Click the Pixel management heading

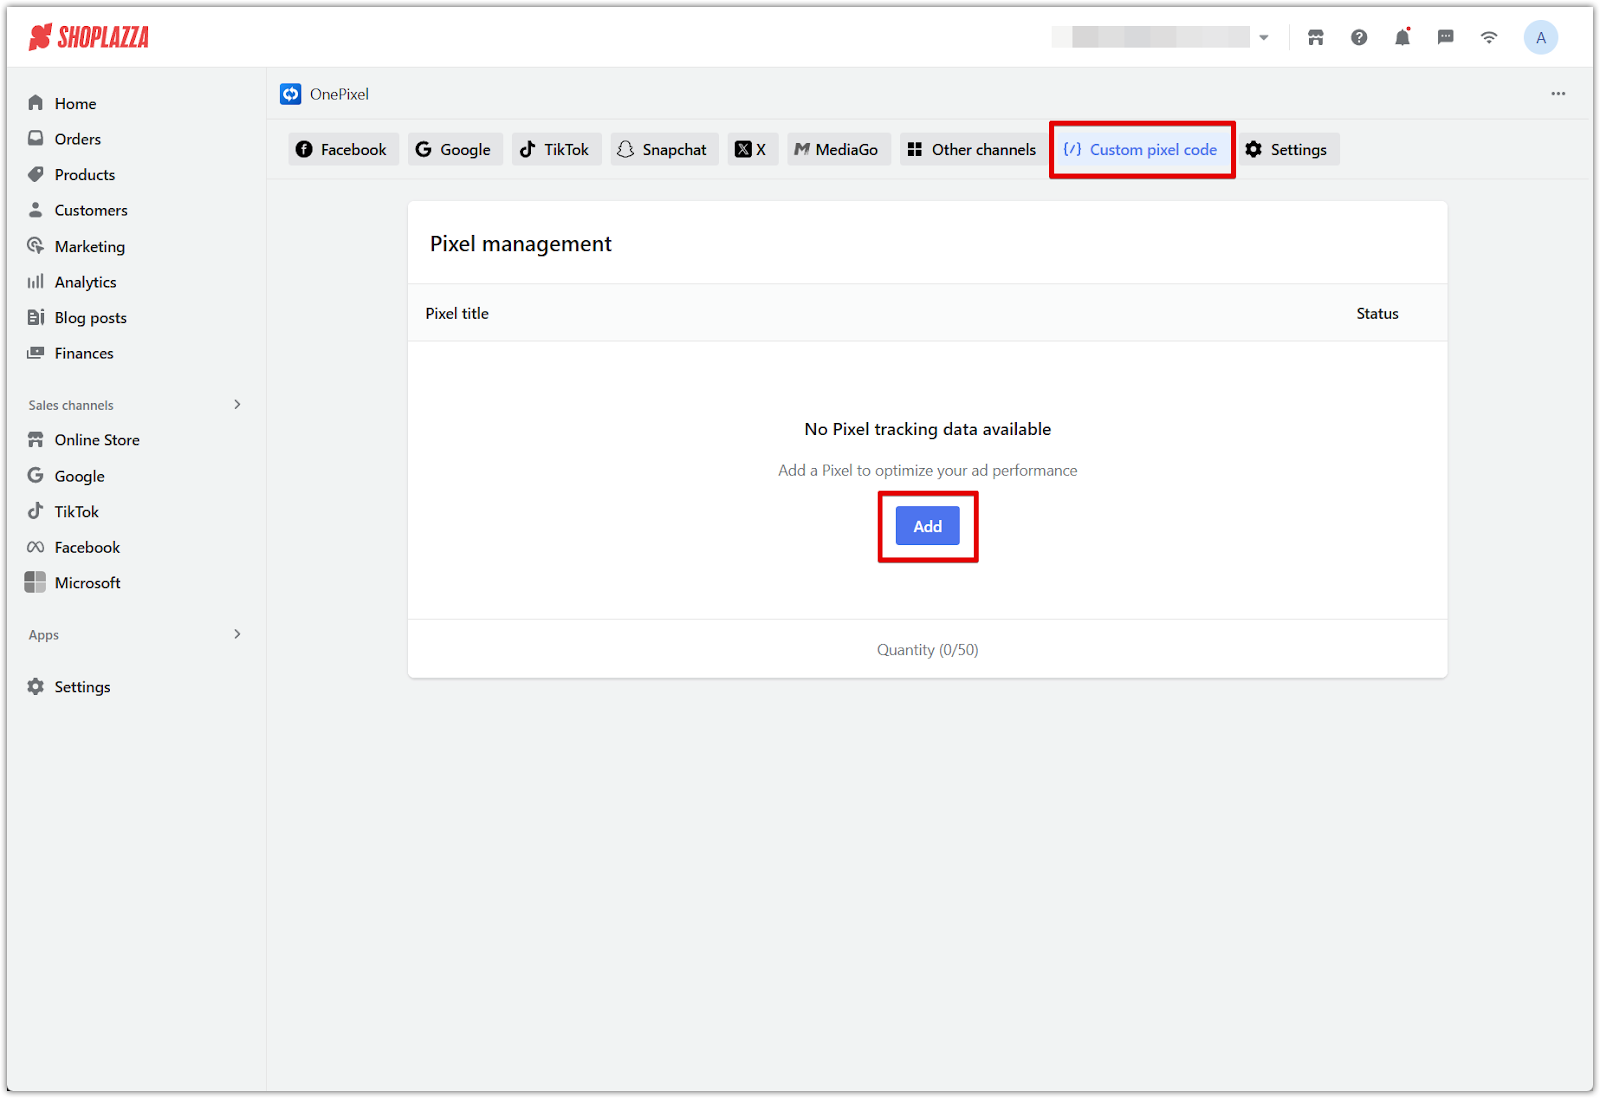521,244
